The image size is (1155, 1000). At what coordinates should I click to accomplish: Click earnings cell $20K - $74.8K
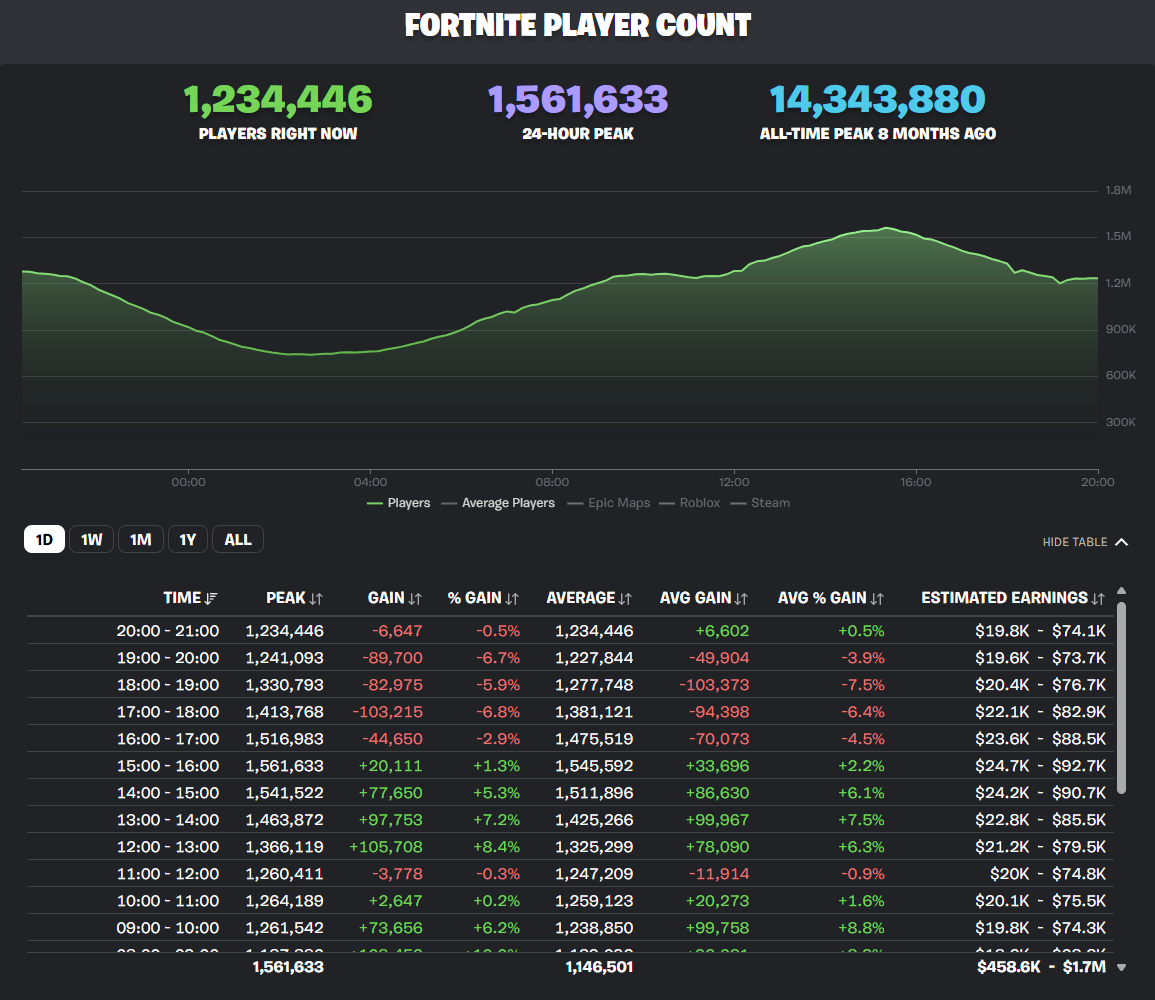(x=1048, y=874)
